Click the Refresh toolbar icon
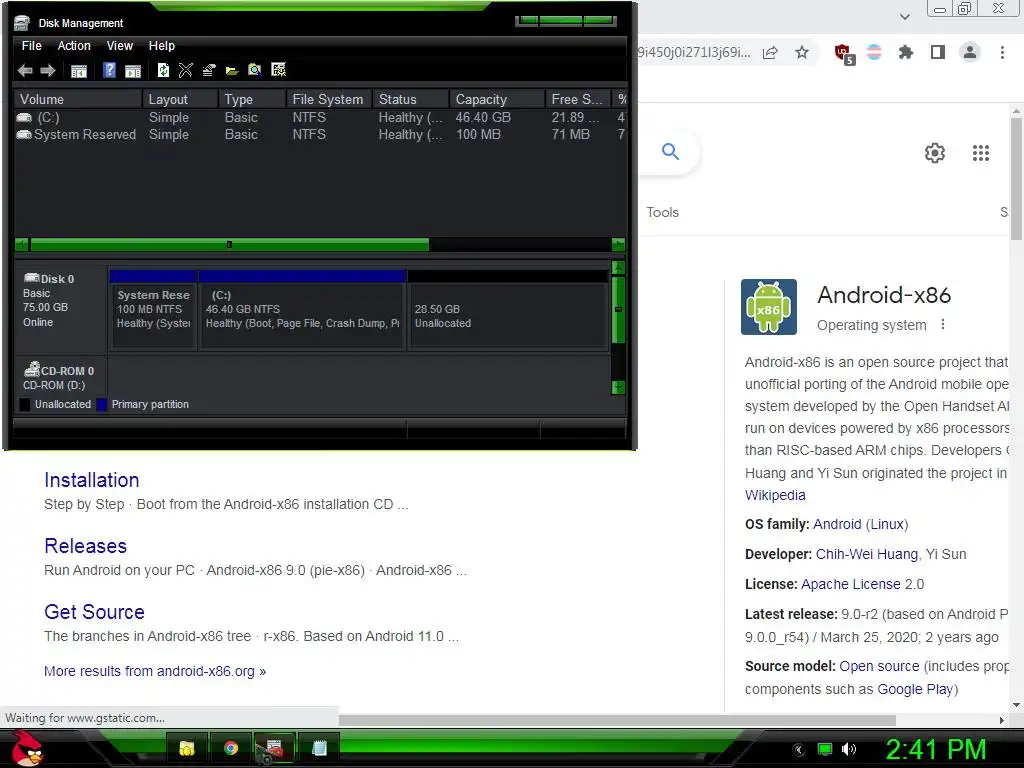The image size is (1024, 768). coord(163,70)
